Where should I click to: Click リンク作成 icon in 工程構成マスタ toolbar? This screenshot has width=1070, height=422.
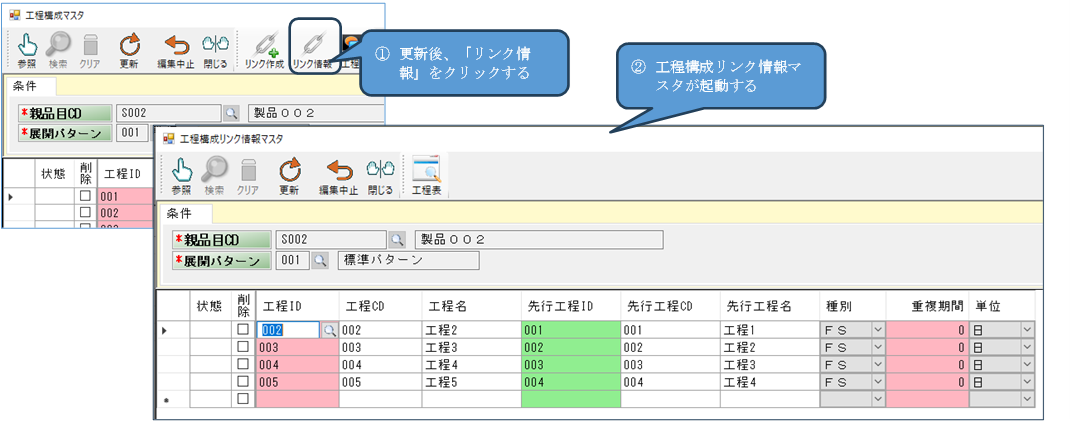264,48
